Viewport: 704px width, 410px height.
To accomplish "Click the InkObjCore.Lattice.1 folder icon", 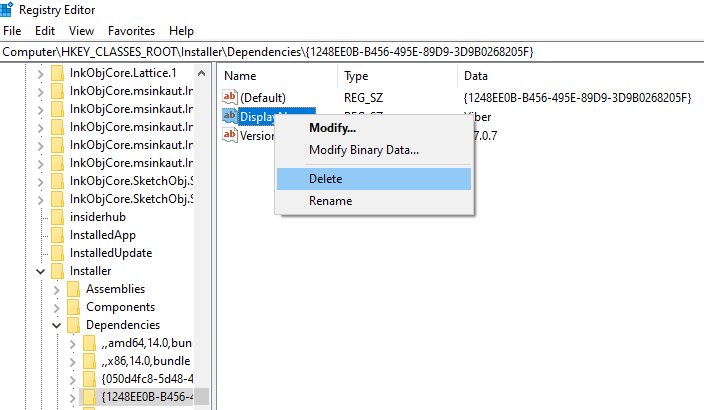I will [x=59, y=73].
